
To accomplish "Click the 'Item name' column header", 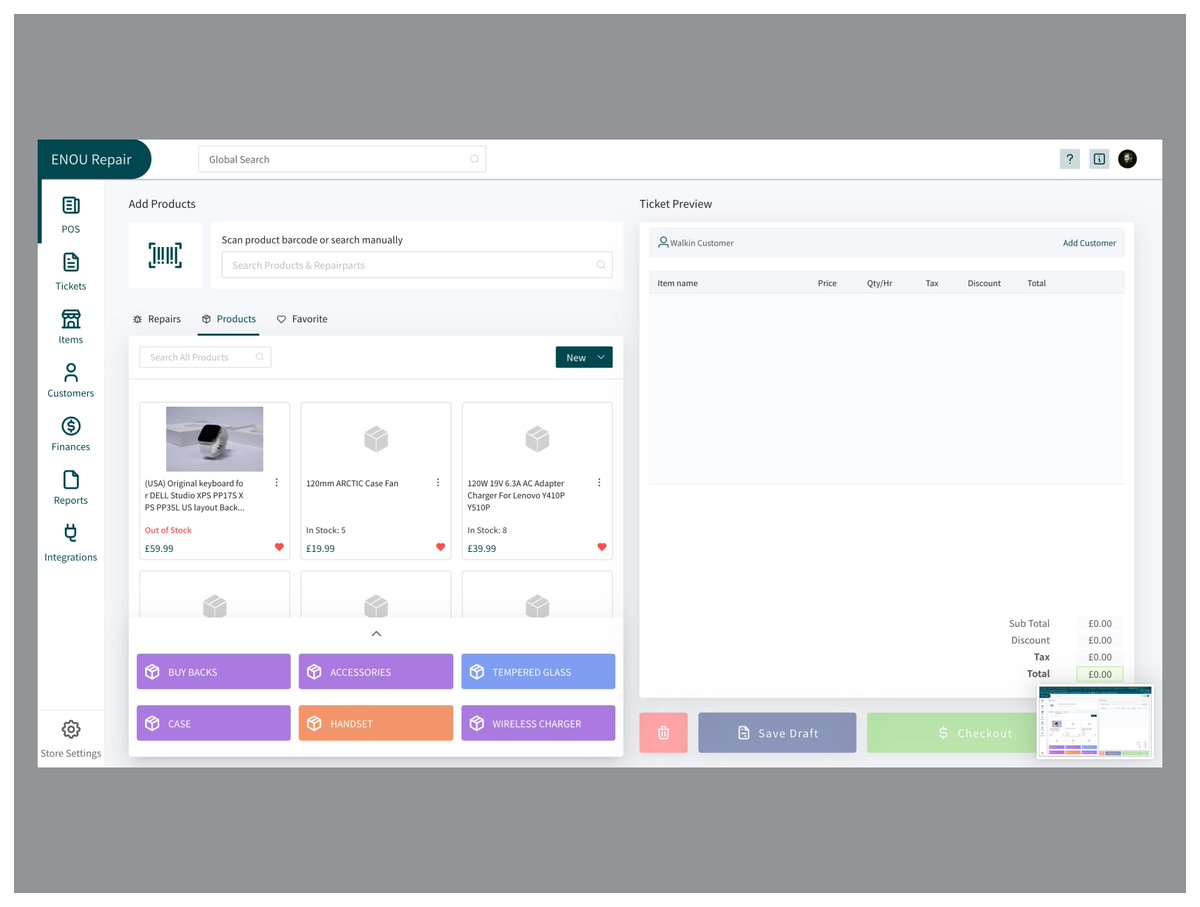I will coord(678,283).
